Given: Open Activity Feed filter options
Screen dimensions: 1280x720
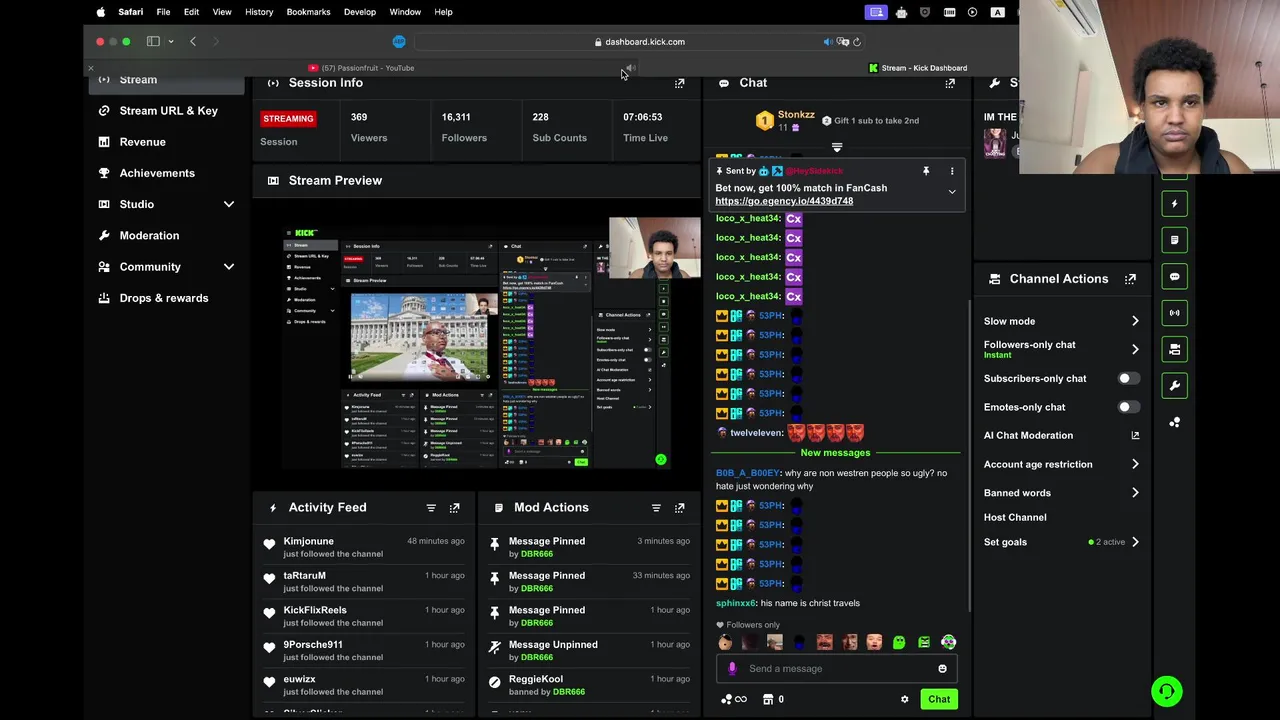Looking at the screenshot, I should tap(431, 508).
